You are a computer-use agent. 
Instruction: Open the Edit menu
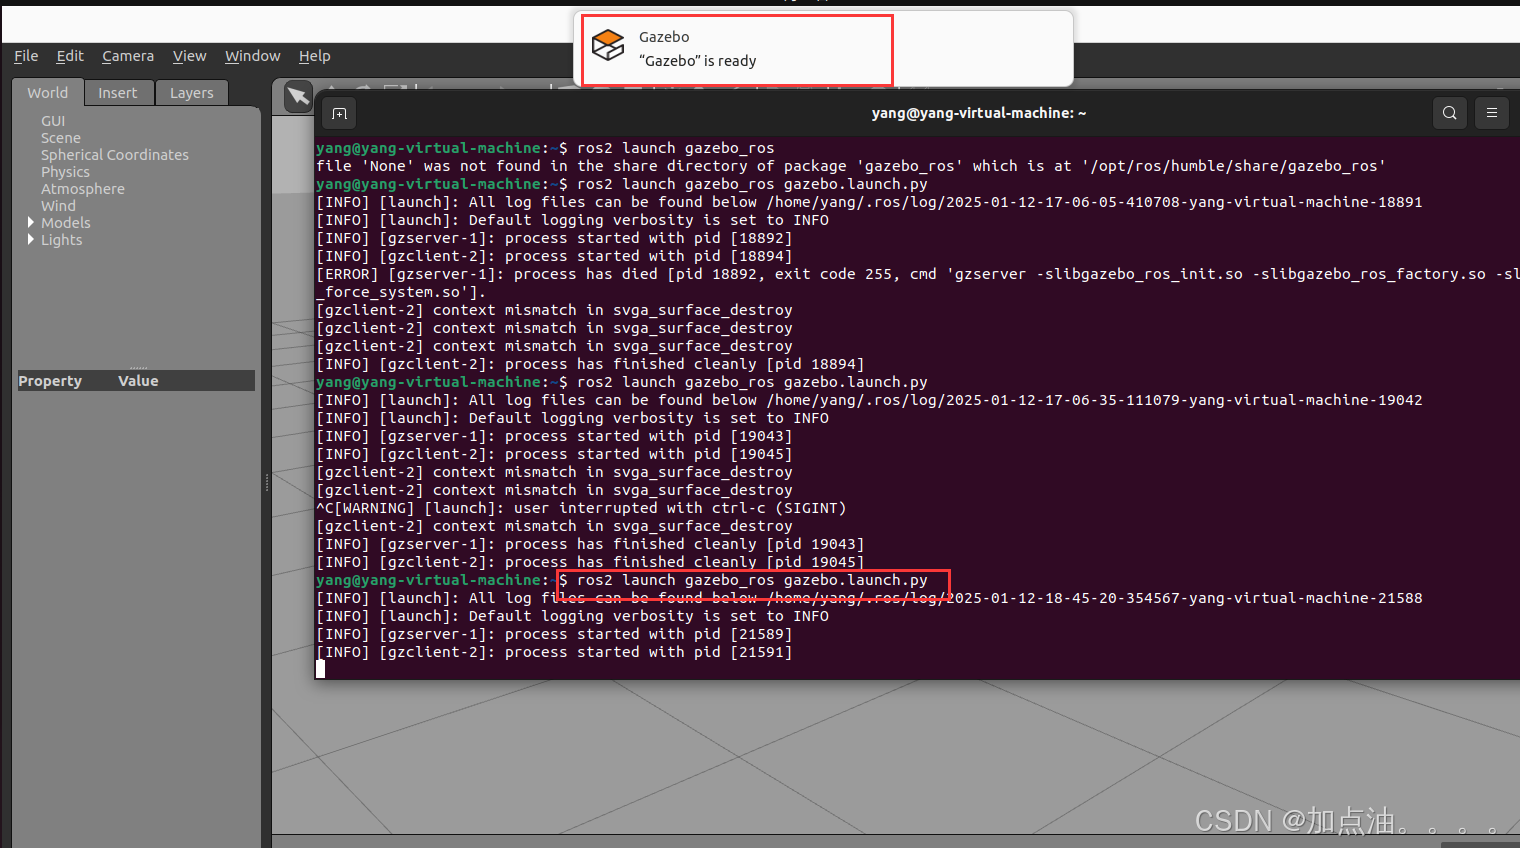(70, 56)
